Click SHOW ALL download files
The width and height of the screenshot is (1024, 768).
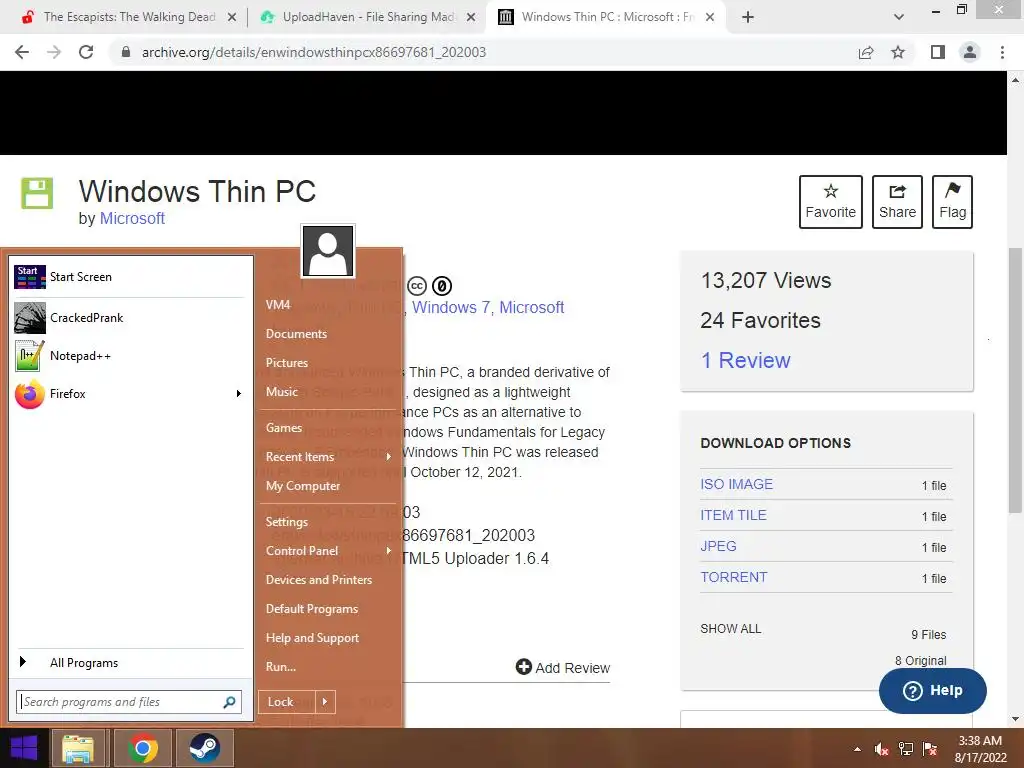click(731, 629)
